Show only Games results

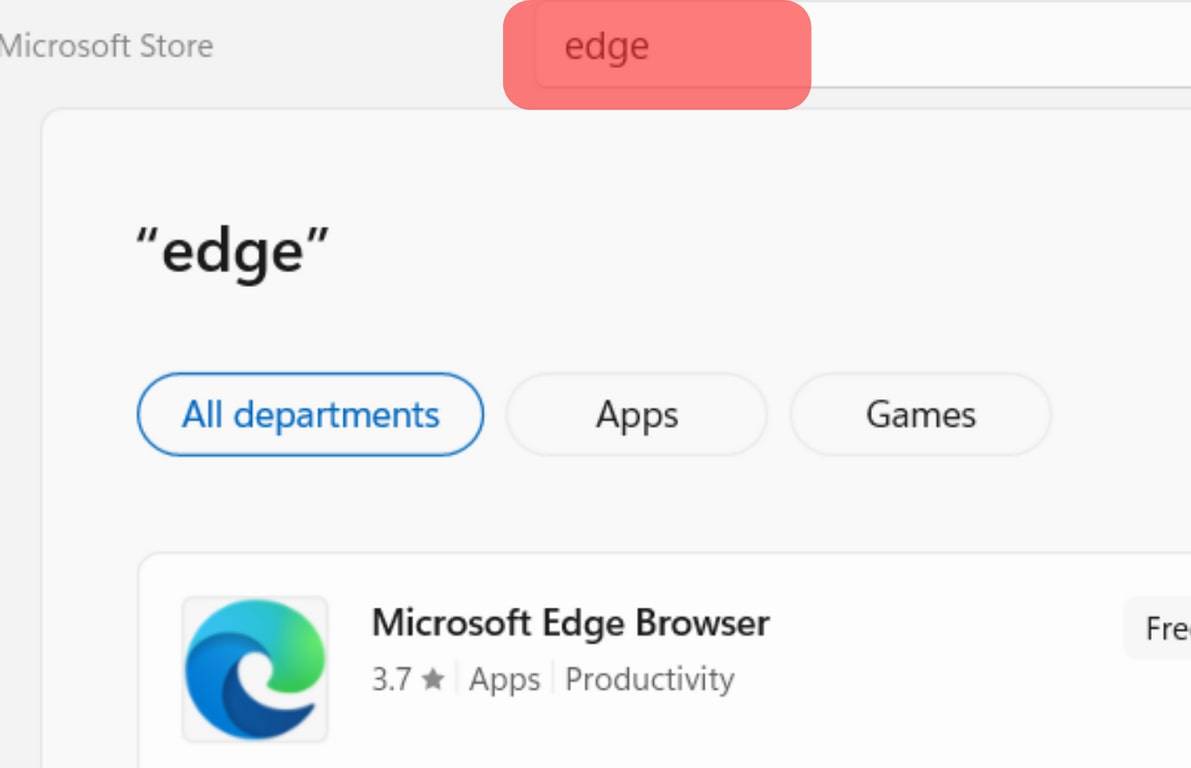(x=921, y=415)
